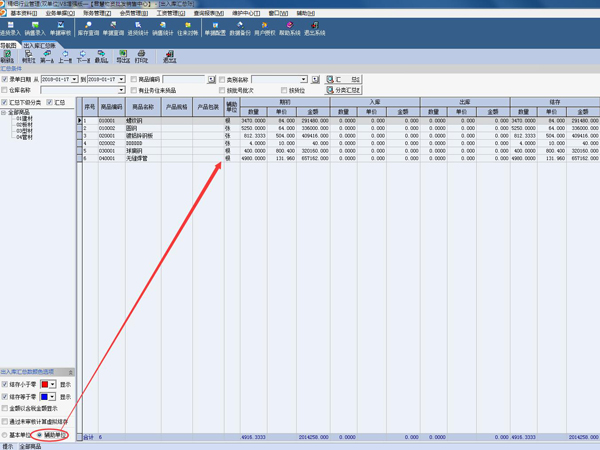The image size is (600, 450).
Task: Collapse the 出入库汇总数颜色选项 panel
Action: coord(71,372)
